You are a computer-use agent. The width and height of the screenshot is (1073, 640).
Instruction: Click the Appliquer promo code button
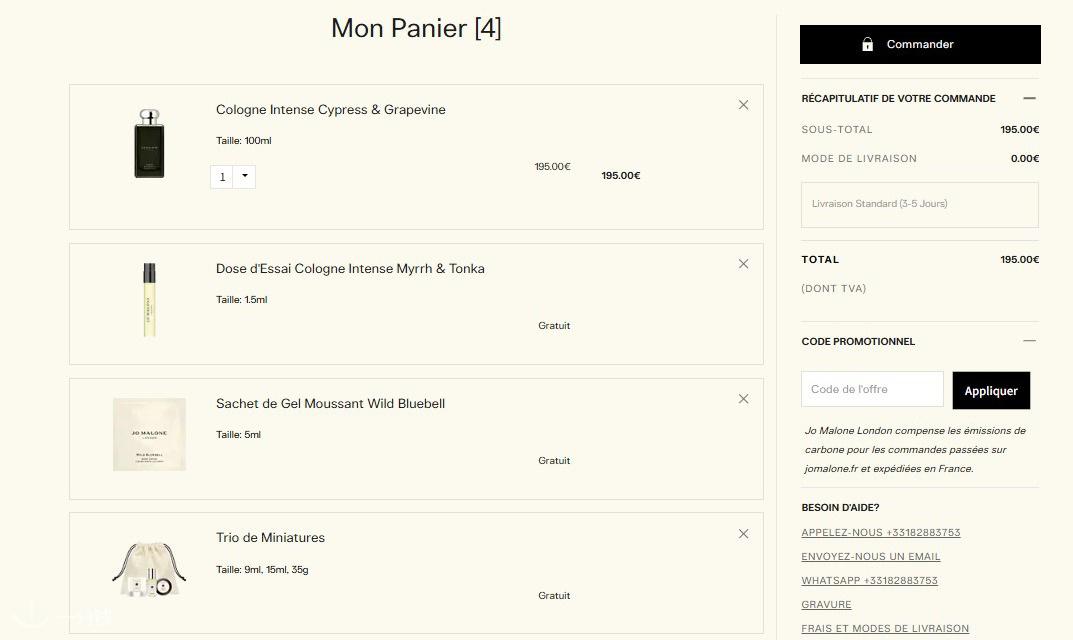pos(991,390)
